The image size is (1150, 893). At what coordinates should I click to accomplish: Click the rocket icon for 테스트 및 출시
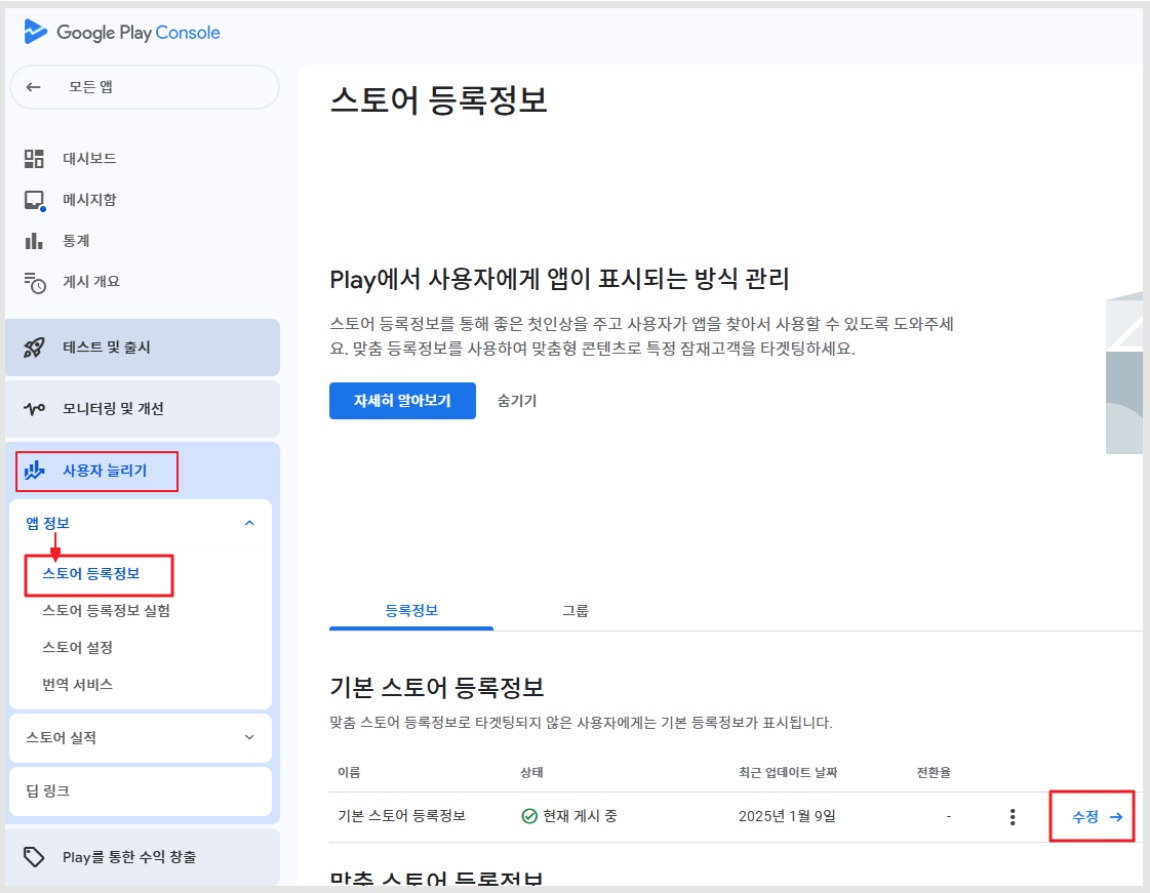34,348
